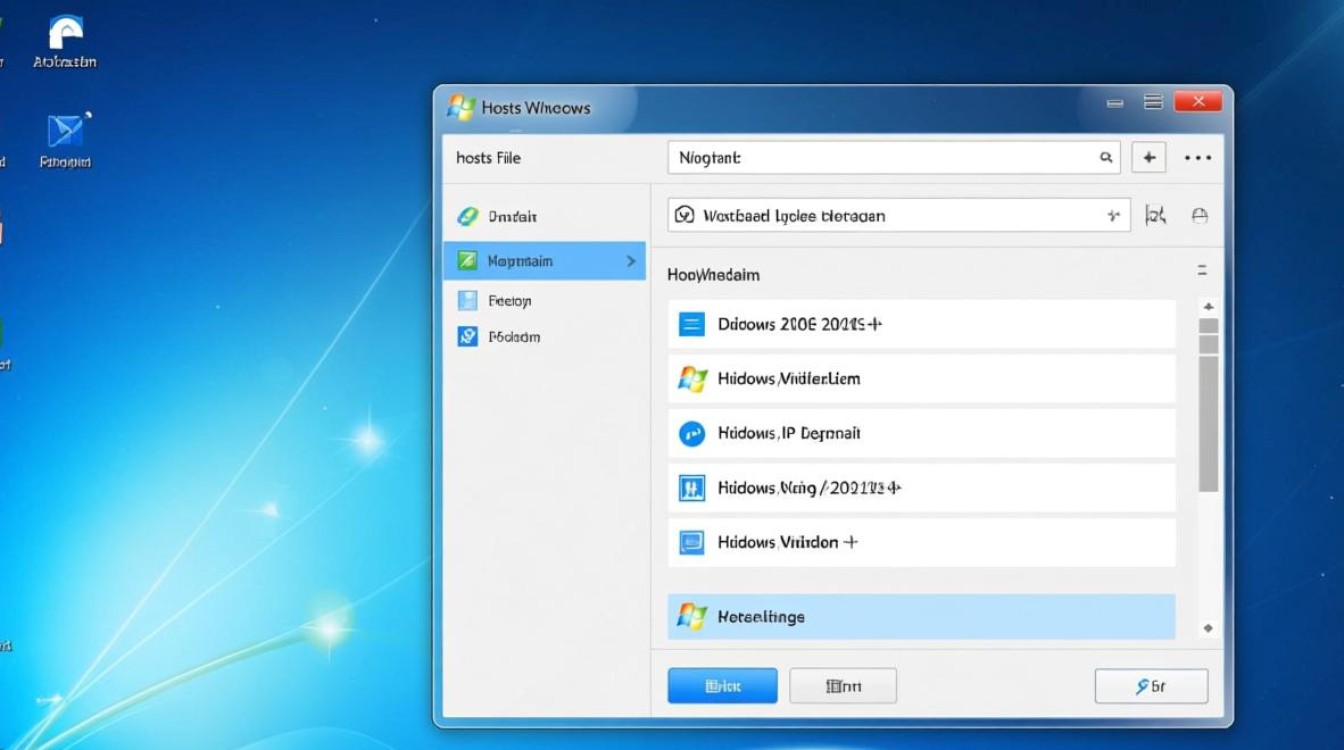
Task: Click the Pöcladm sidebar icon
Action: (467, 337)
